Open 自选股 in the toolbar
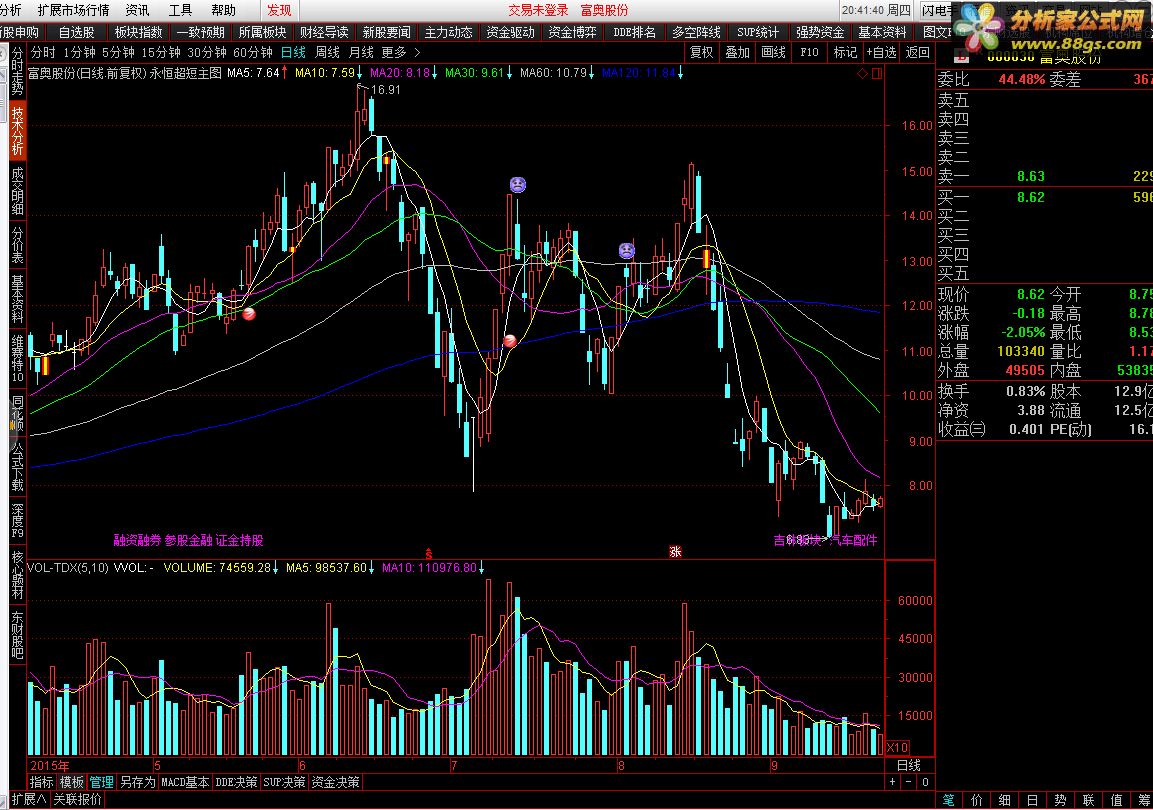The image size is (1153, 810). coord(76,32)
